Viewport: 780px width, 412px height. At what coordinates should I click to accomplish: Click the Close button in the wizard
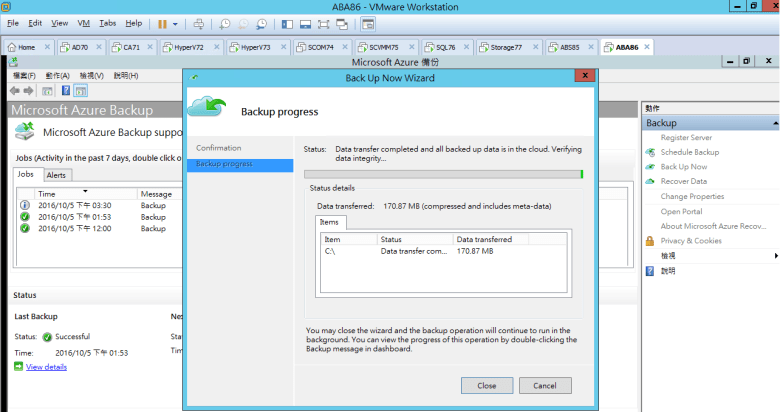point(486,385)
